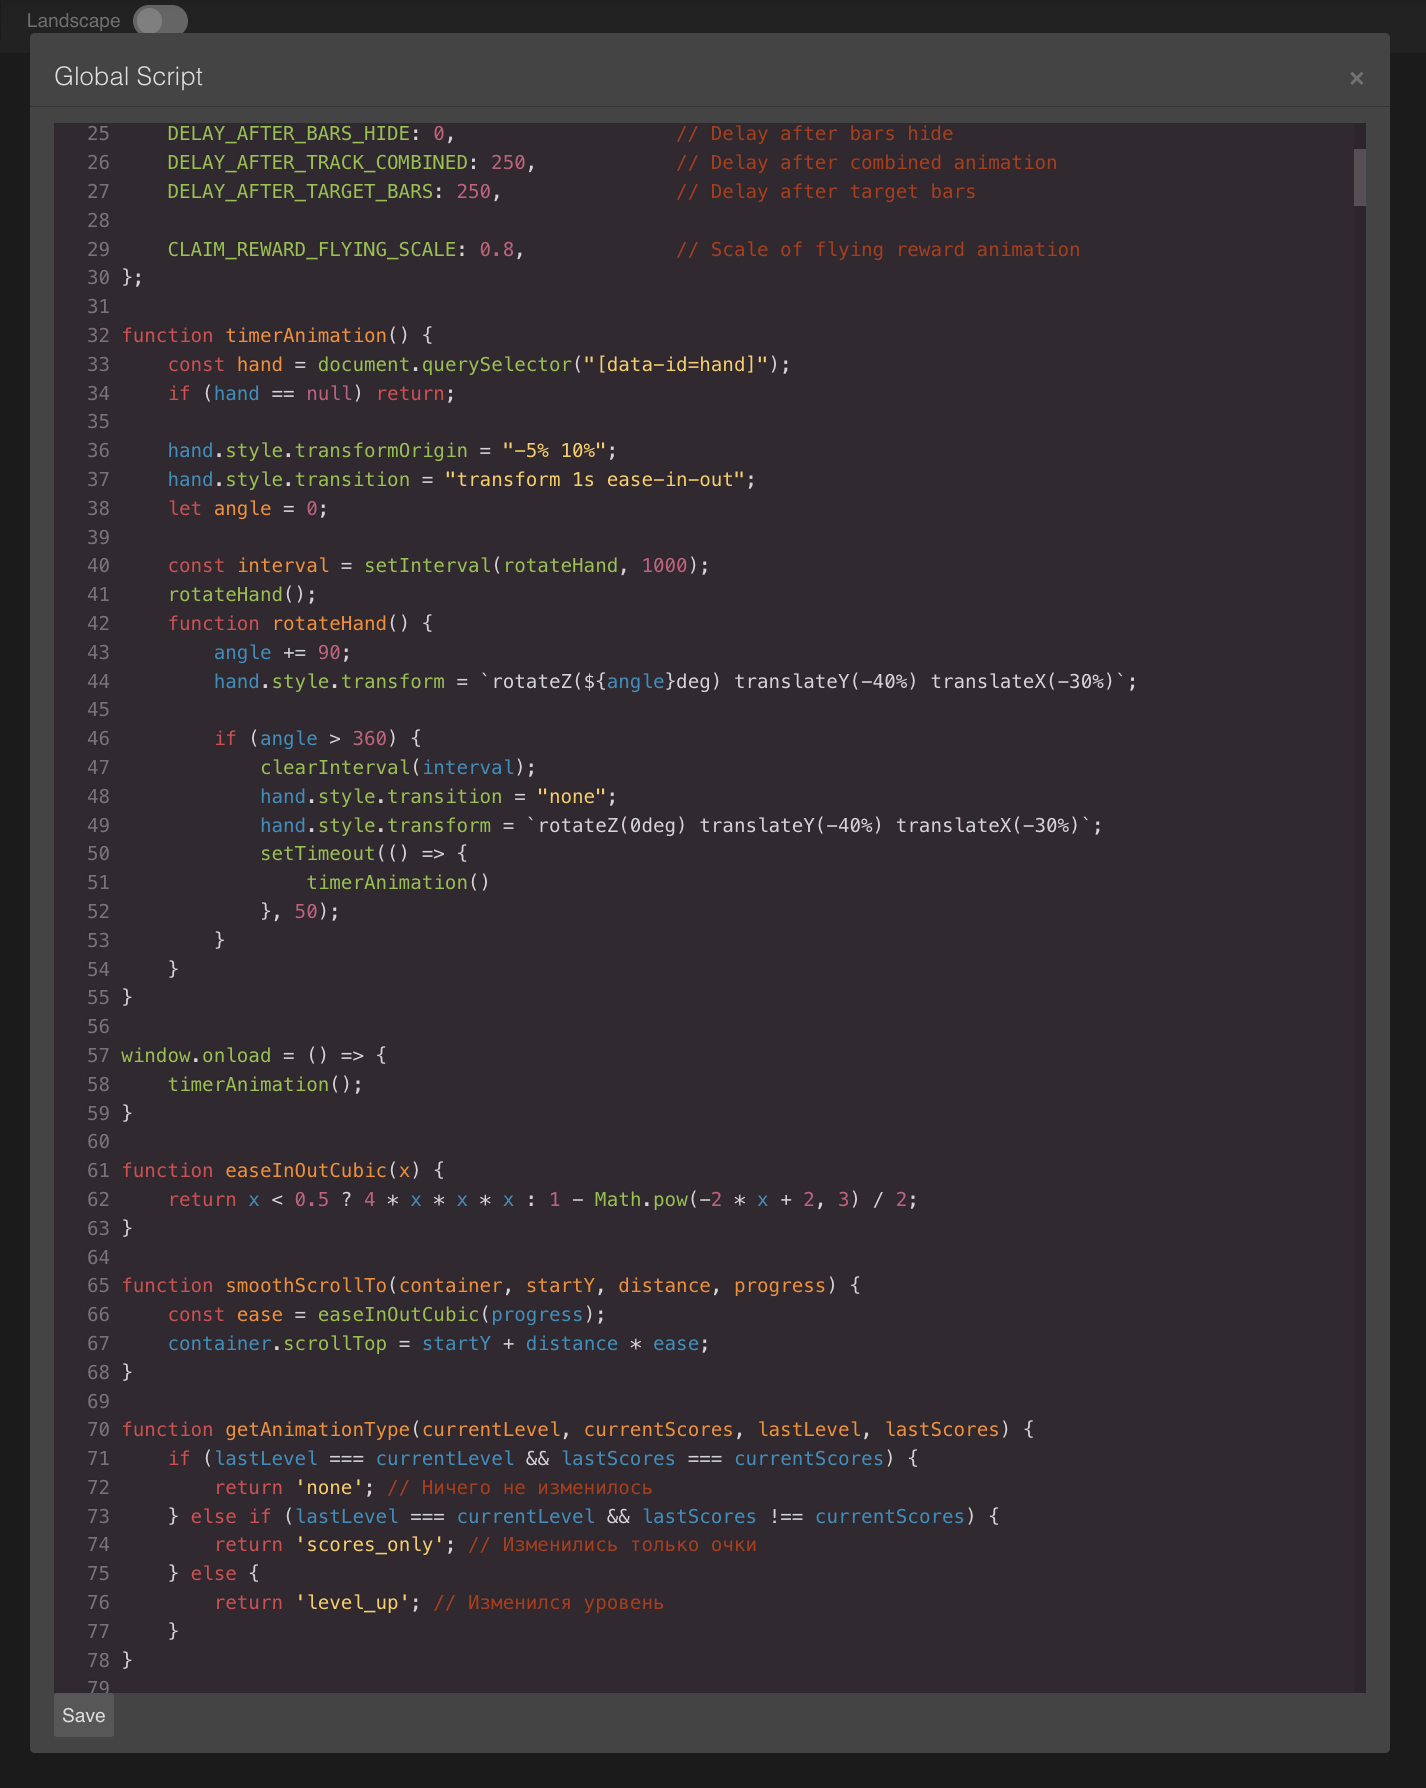Click line number 32 in the gutter
Image resolution: width=1426 pixels, height=1788 pixels.
98,335
